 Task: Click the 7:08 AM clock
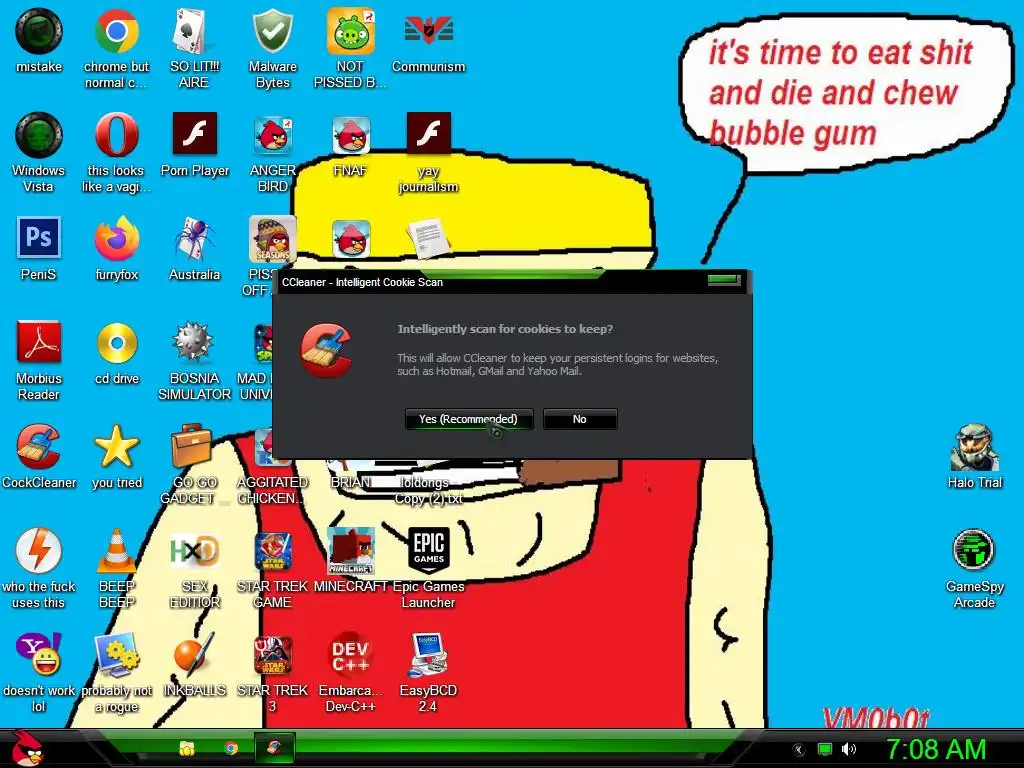click(936, 749)
